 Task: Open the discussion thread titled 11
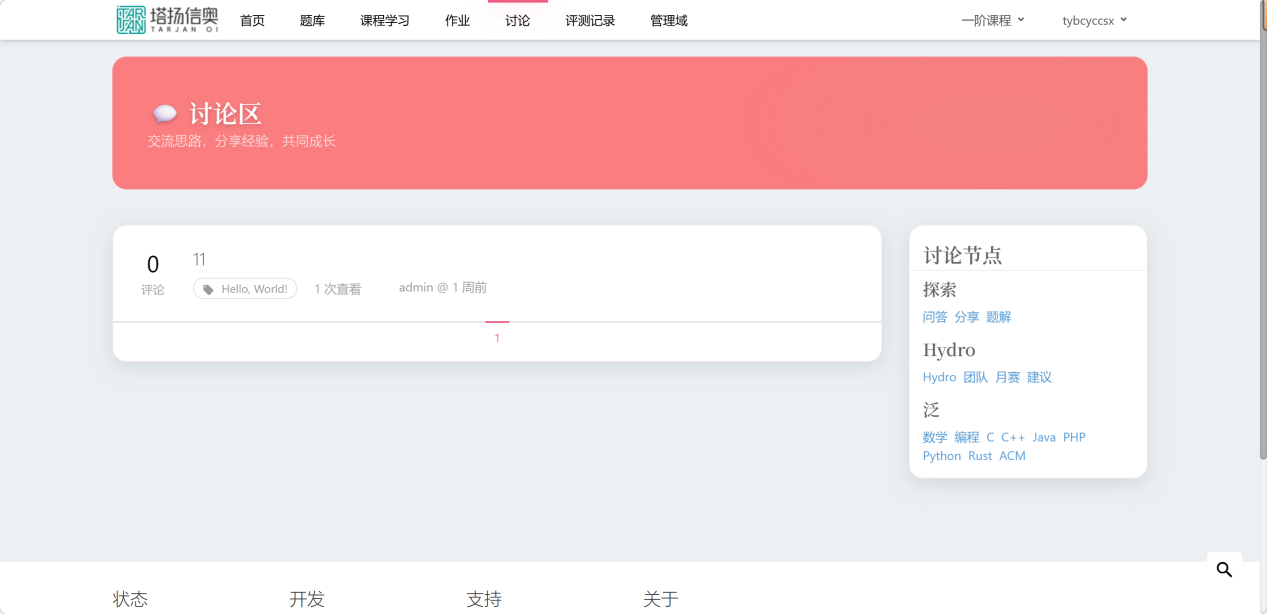click(x=199, y=259)
